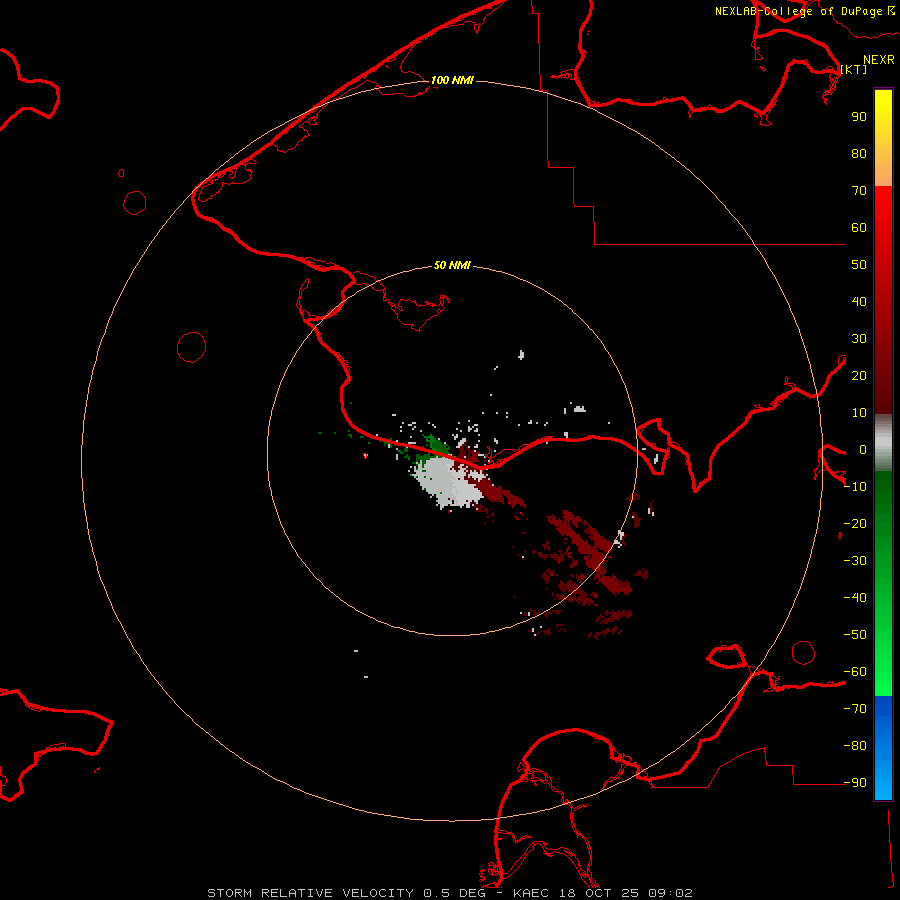The image size is (900, 900).
Task: Click the "0" value on the velocity scale
Action: (863, 449)
